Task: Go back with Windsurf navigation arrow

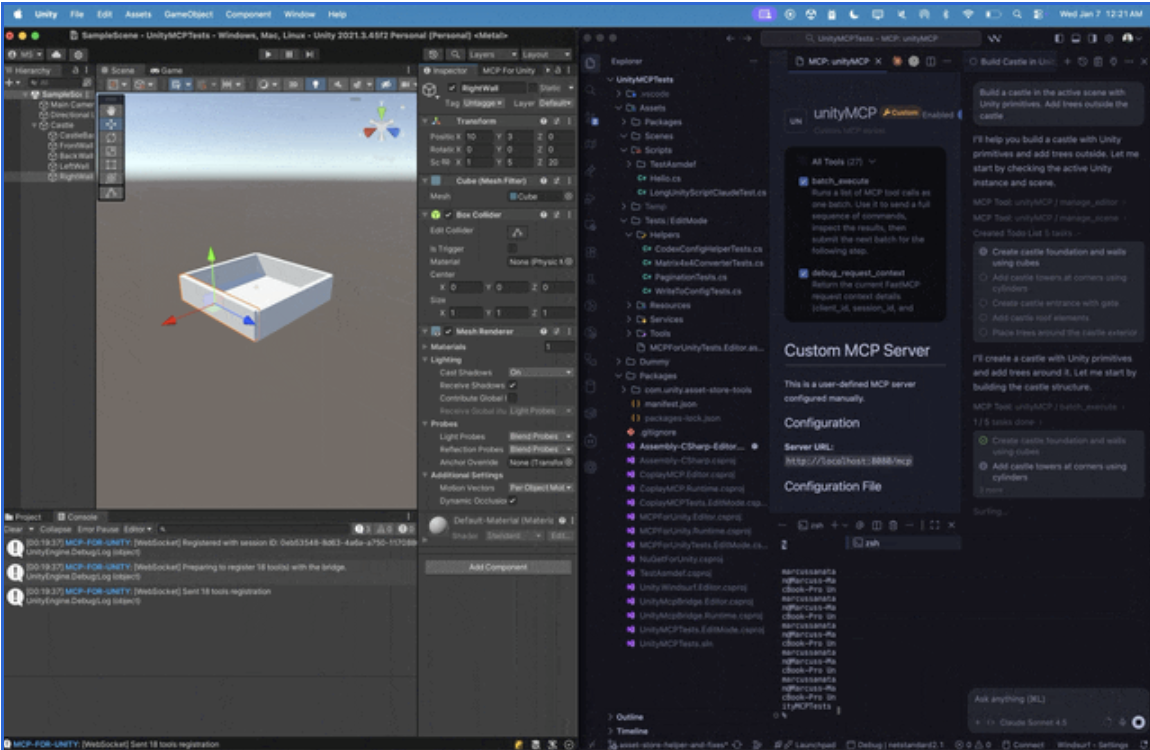Action: click(x=730, y=38)
